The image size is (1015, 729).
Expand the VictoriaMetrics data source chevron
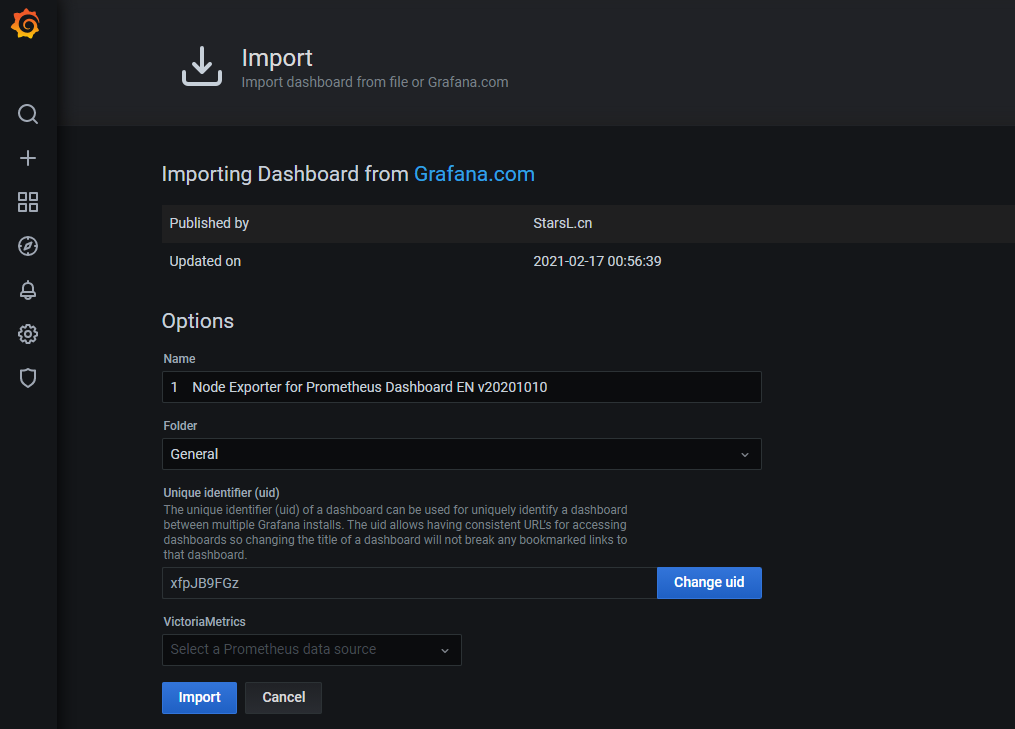pyautogui.click(x=445, y=651)
